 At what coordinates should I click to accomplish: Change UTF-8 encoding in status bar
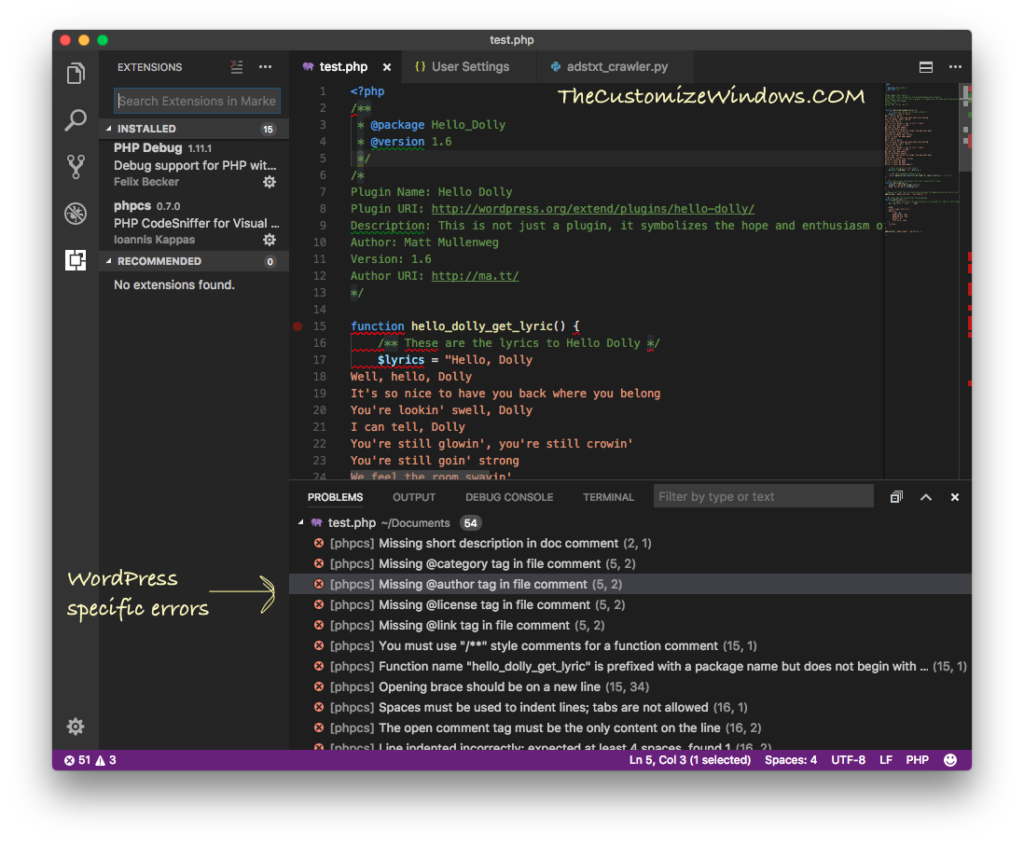pyautogui.click(x=848, y=759)
